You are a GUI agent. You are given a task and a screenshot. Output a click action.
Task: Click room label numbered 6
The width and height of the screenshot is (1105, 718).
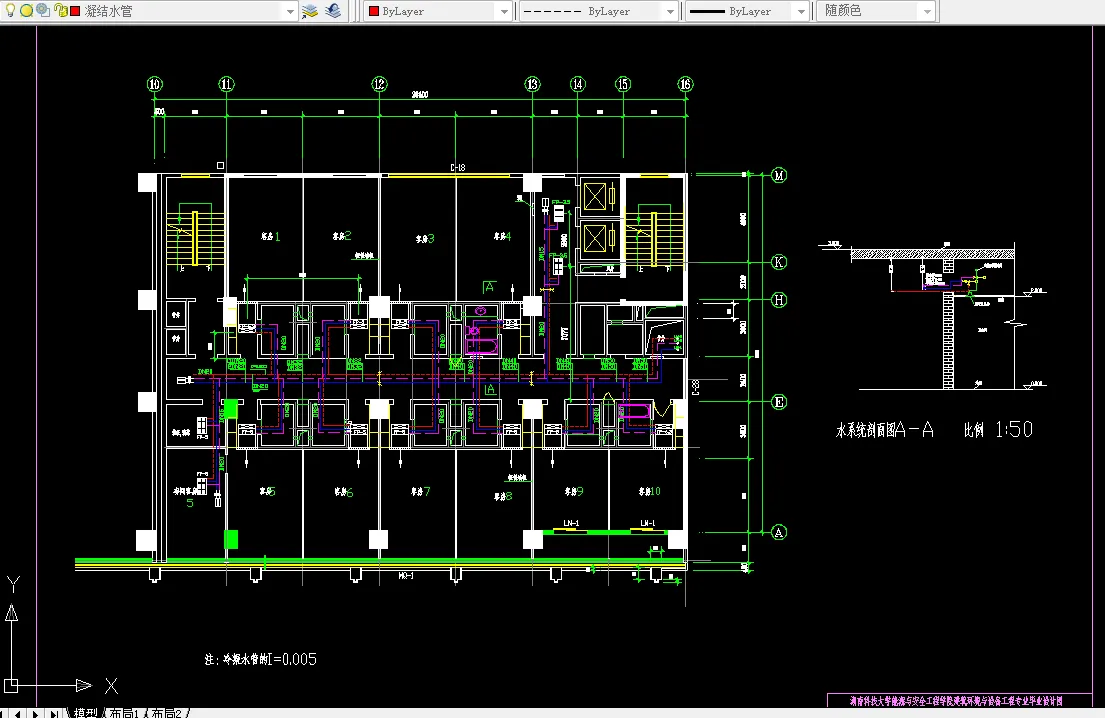344,493
